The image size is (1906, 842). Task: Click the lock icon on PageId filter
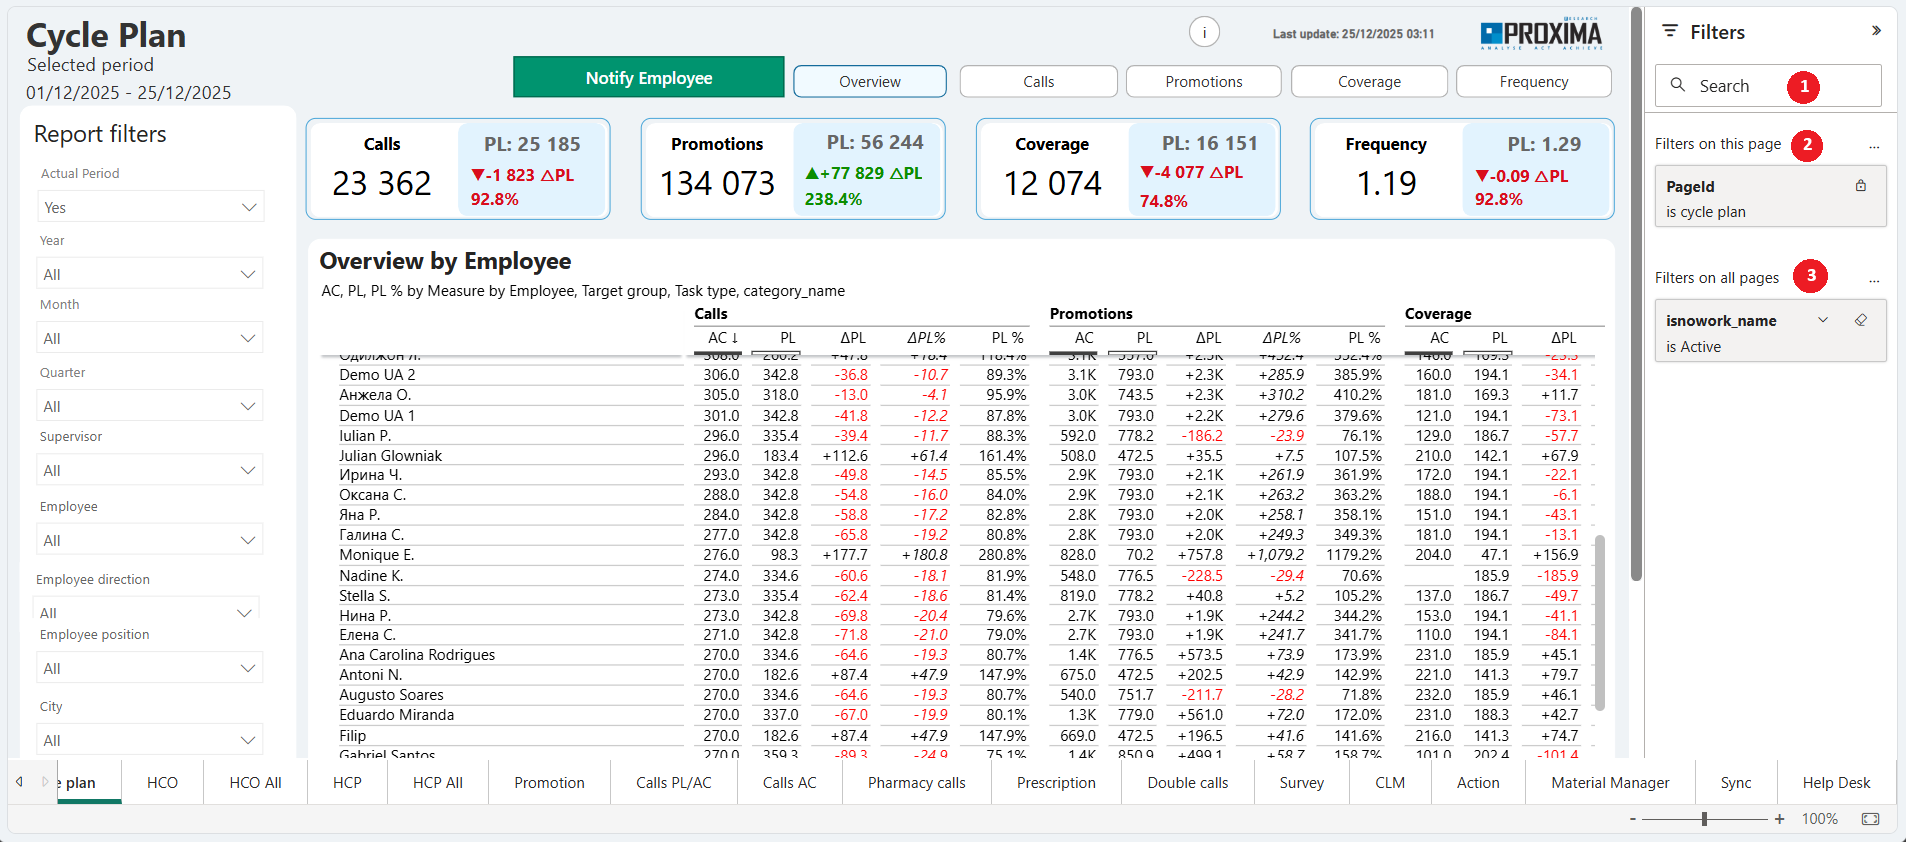[1861, 186]
